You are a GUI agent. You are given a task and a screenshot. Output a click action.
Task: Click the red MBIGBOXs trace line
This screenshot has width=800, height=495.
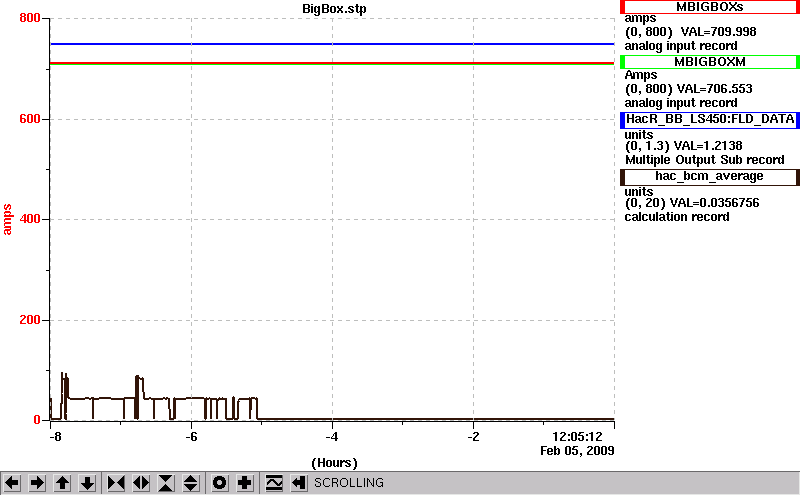[332, 63]
